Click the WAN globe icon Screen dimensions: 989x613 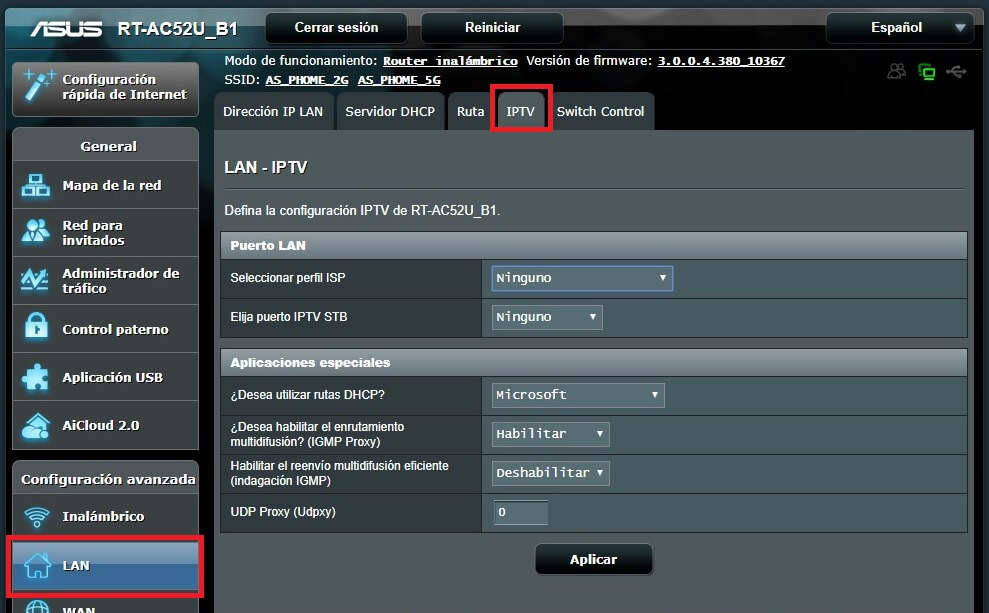click(x=37, y=607)
